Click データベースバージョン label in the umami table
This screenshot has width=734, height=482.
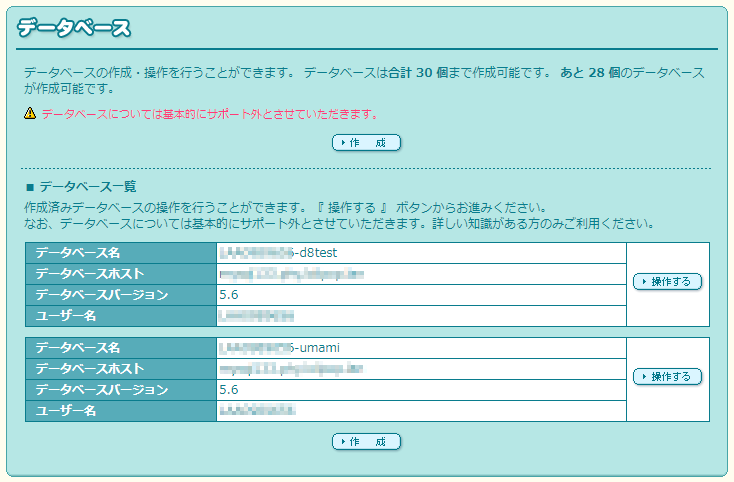(x=102, y=390)
